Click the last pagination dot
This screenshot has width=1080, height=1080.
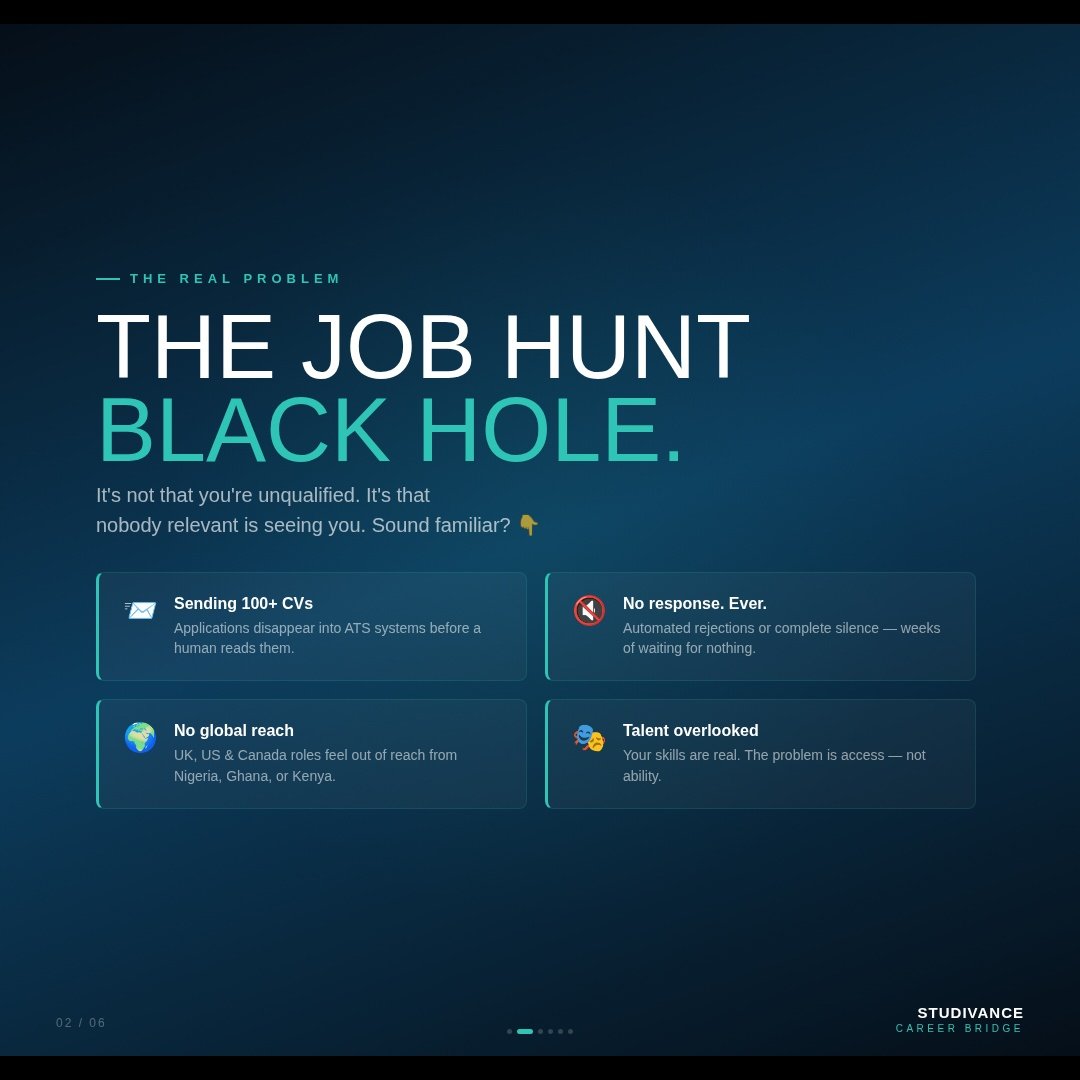click(570, 1031)
